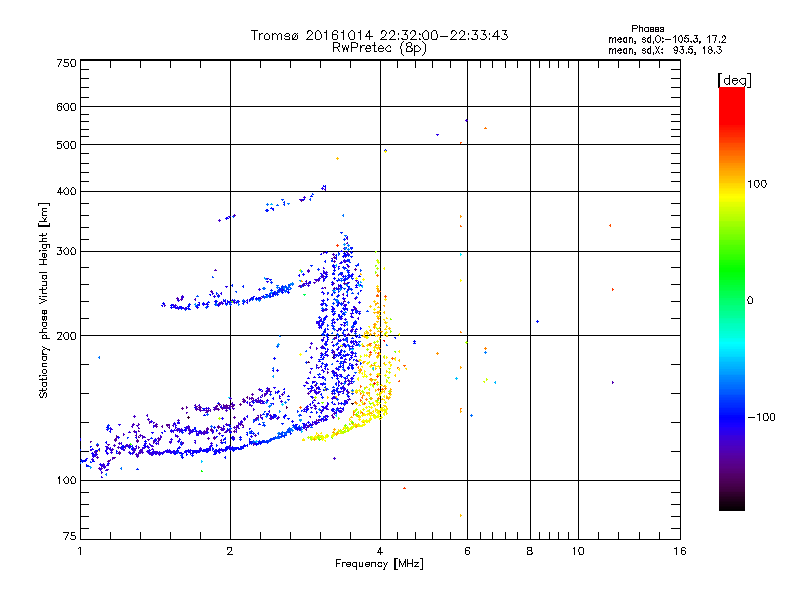Click the y-axis label '300'
This screenshot has width=800, height=600.
point(66,251)
